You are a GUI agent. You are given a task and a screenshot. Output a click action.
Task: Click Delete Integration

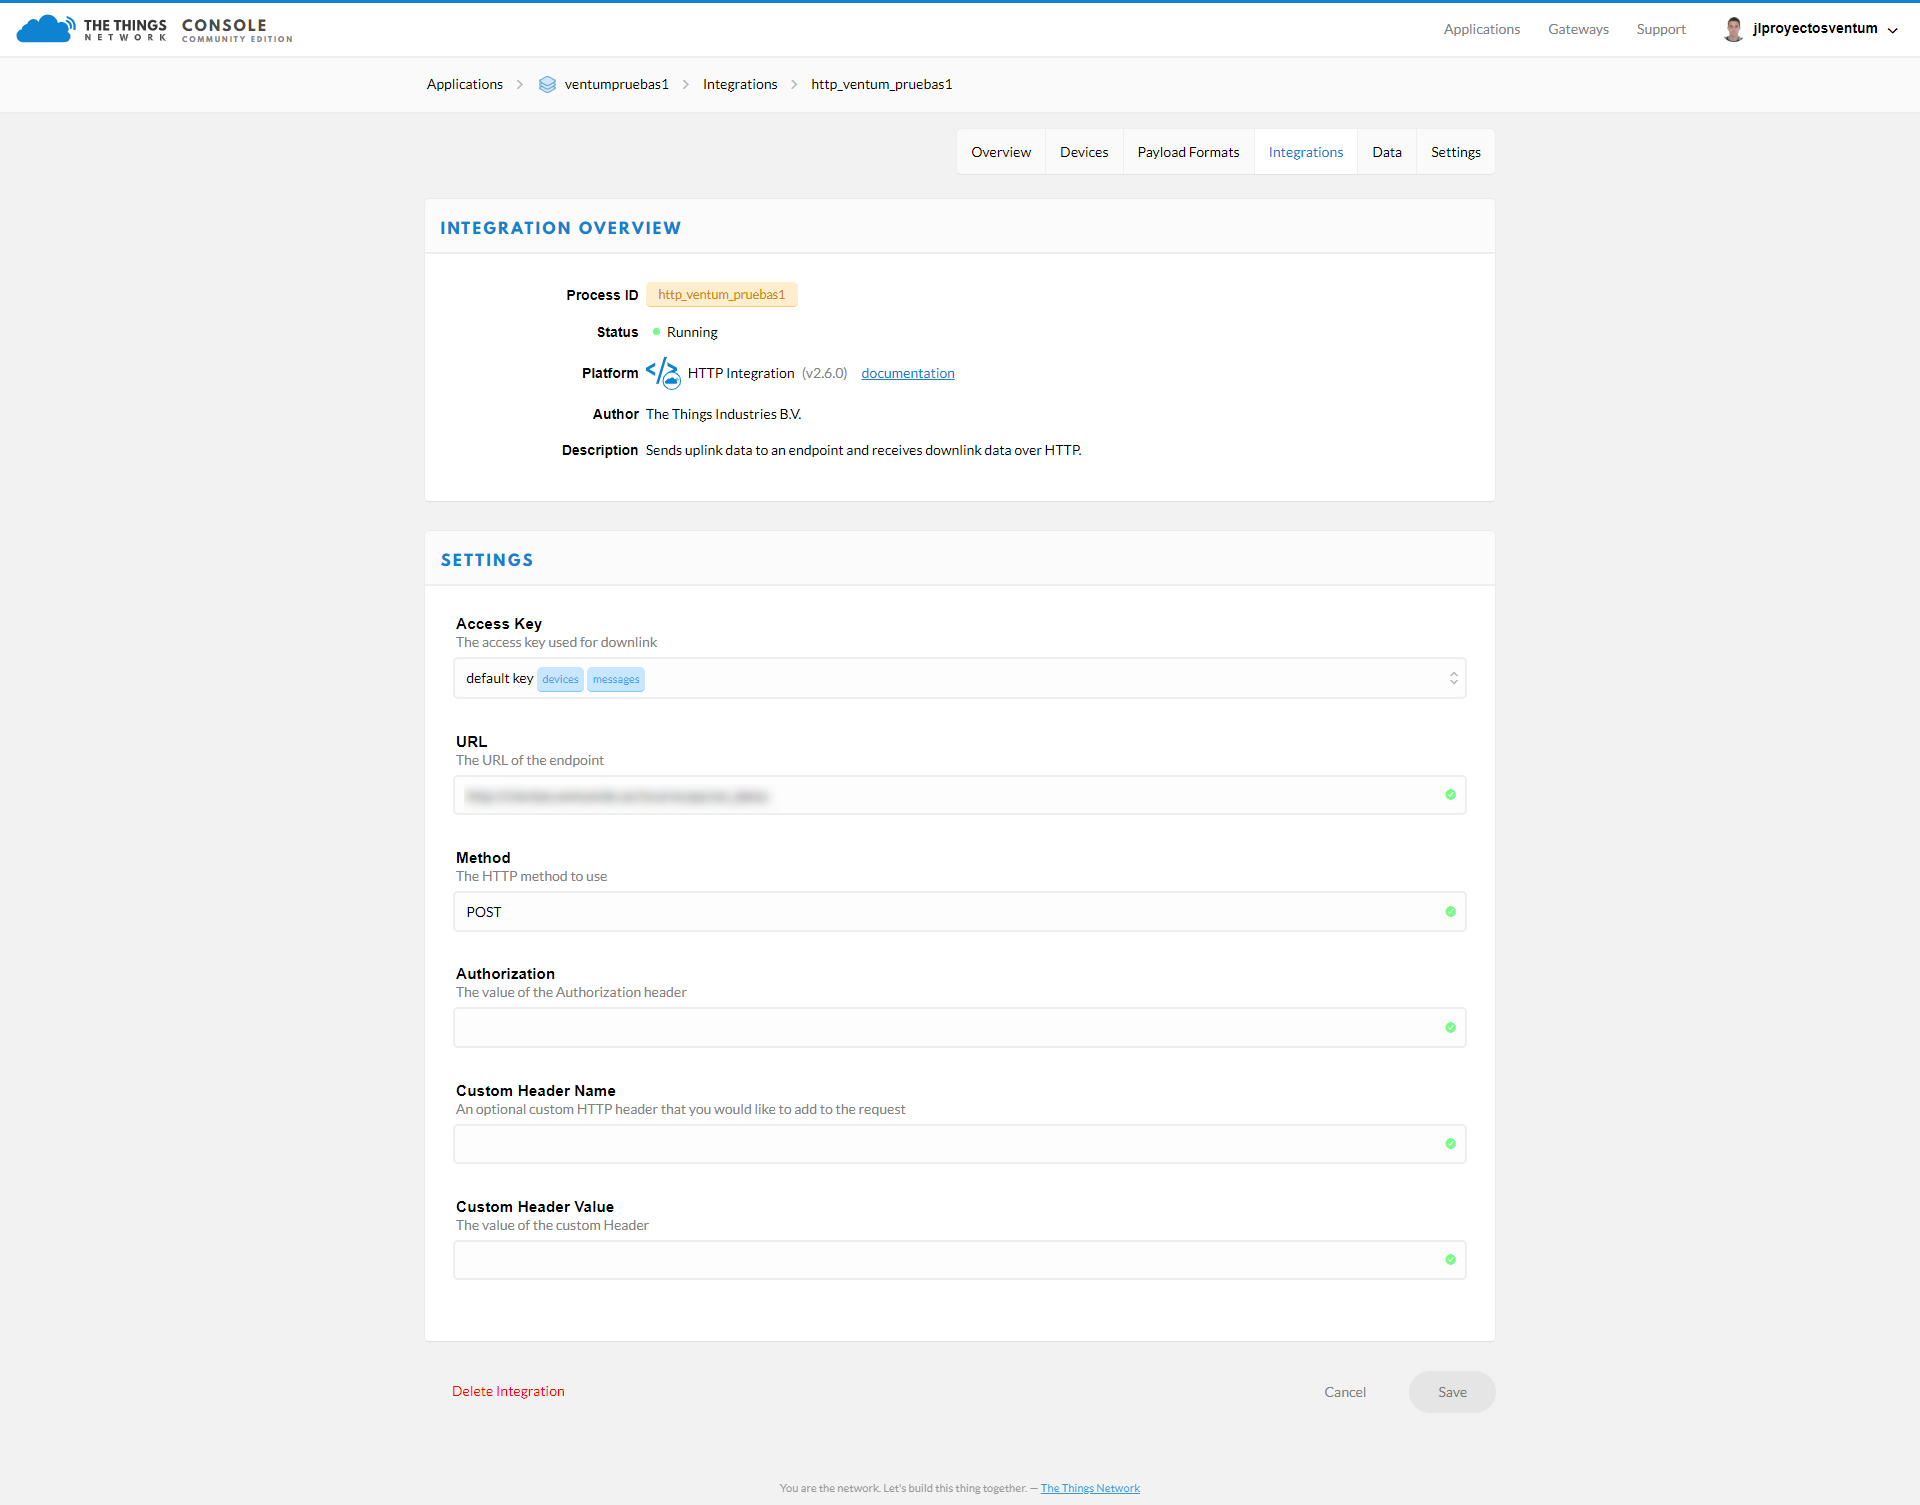[x=508, y=1391]
